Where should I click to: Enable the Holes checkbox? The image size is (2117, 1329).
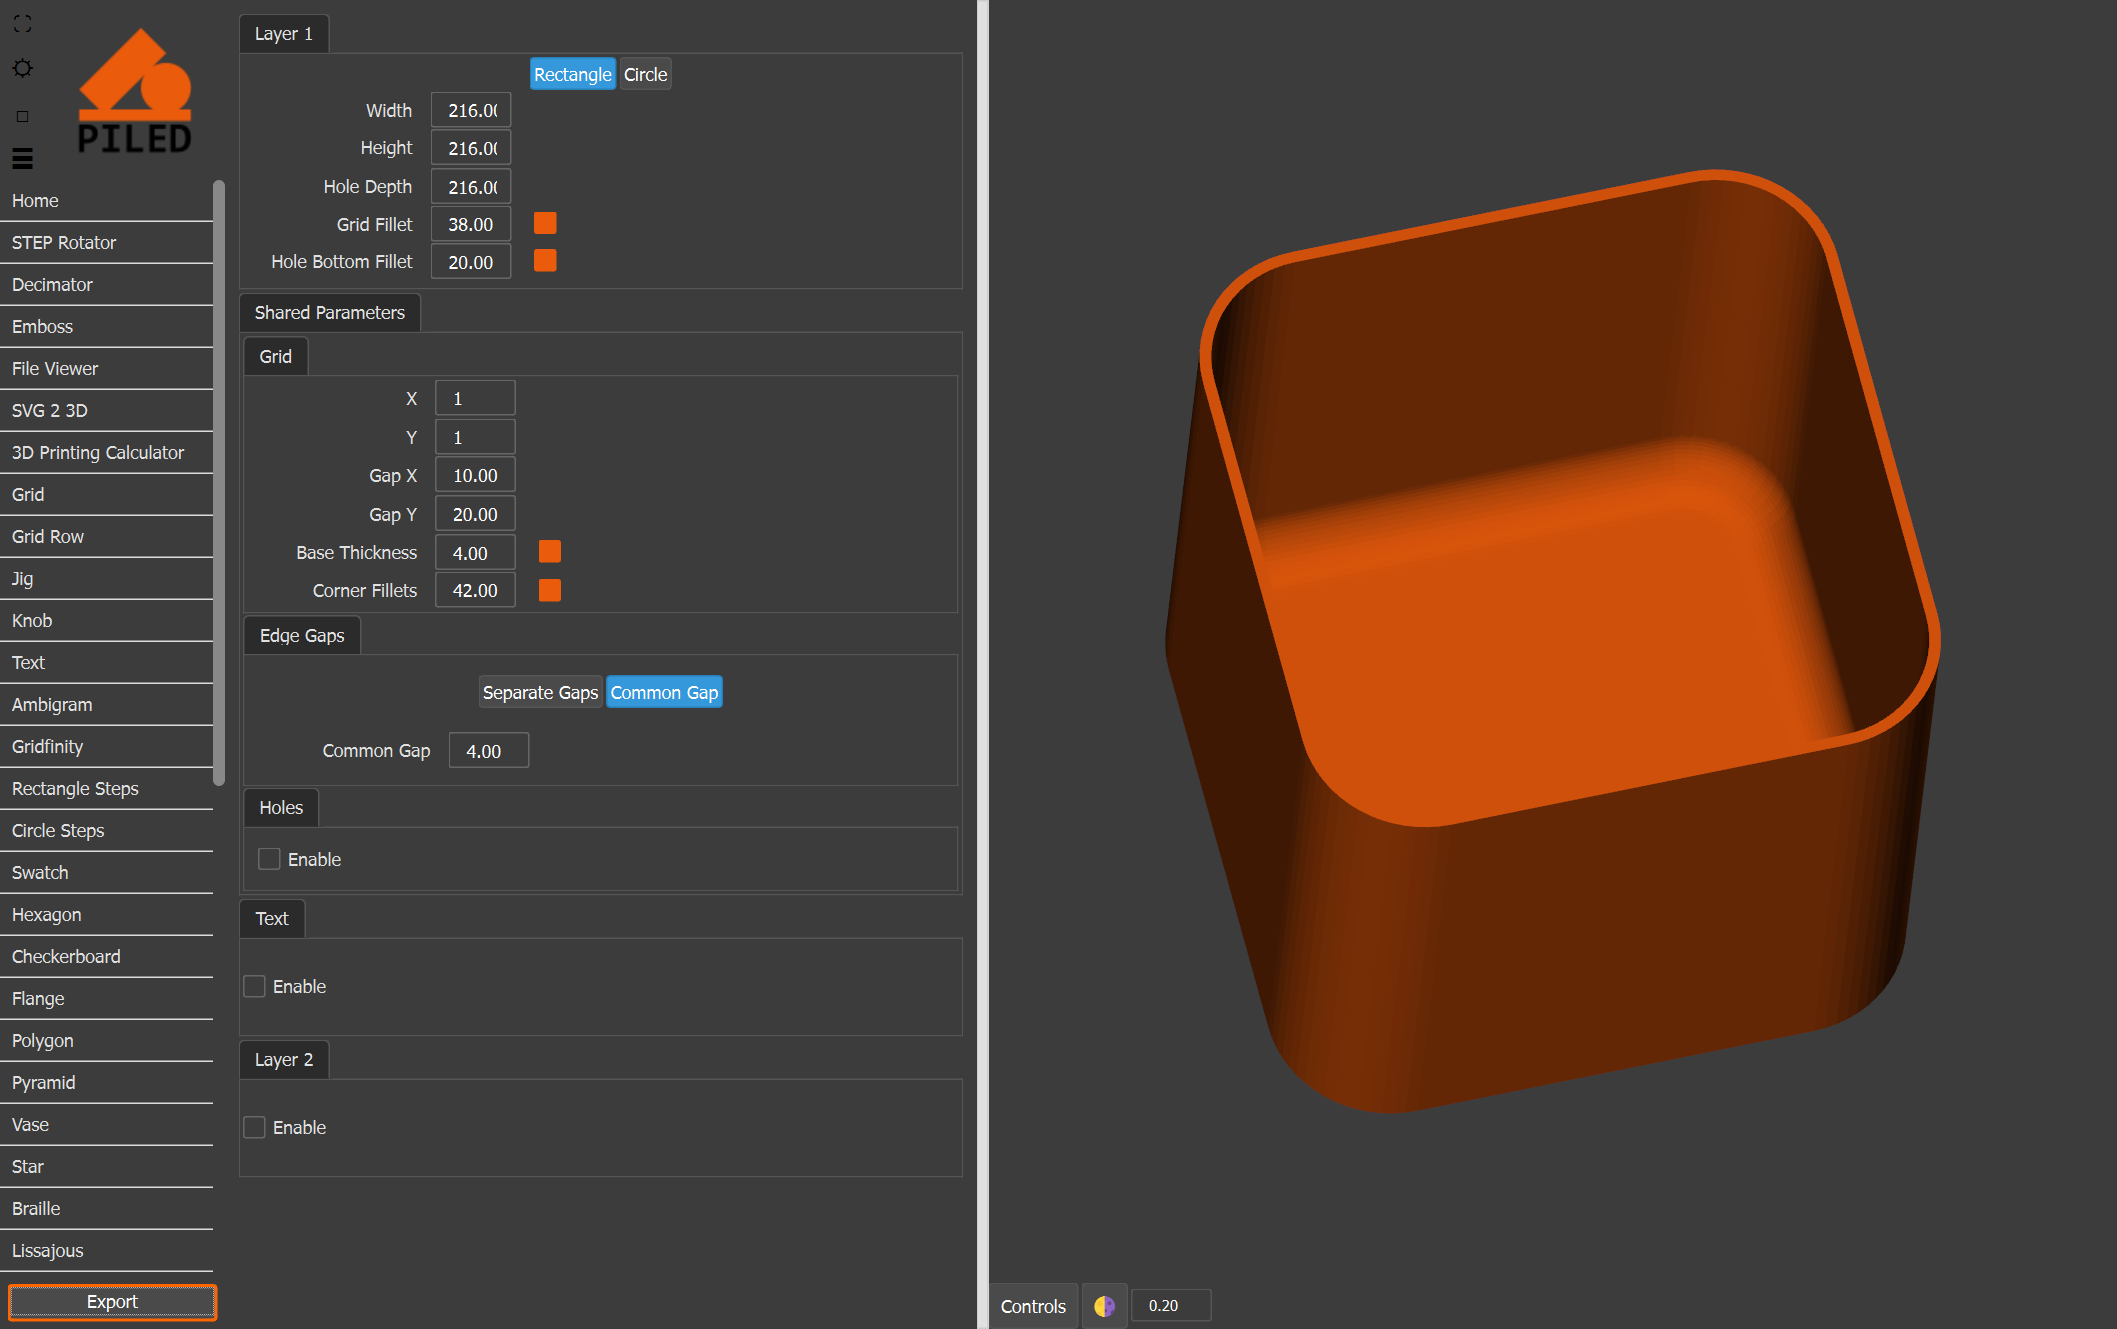point(269,859)
